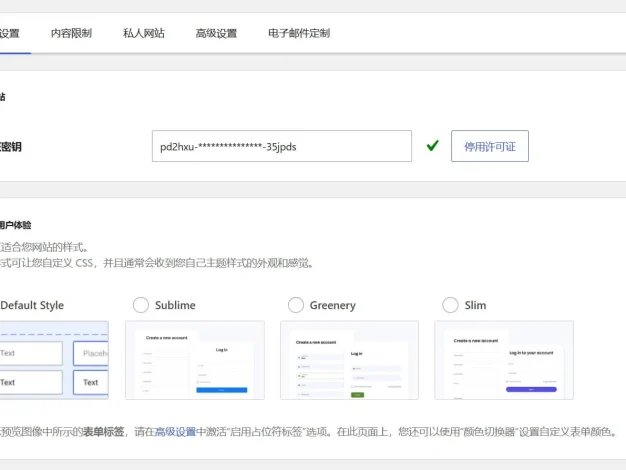Click the Slim label text
The width and height of the screenshot is (626, 470).
tap(475, 305)
